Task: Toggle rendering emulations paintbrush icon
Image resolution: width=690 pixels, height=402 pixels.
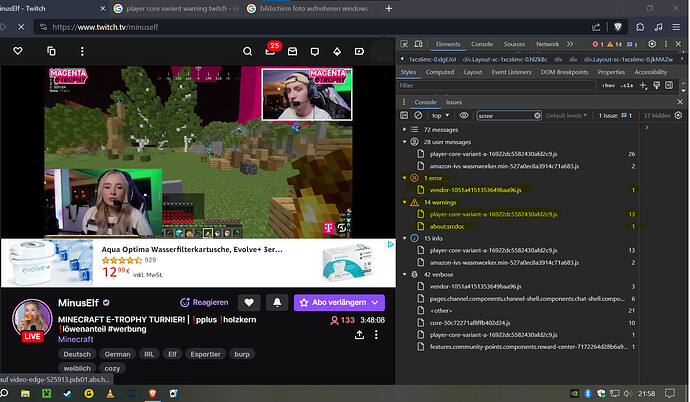Action: tap(656, 85)
